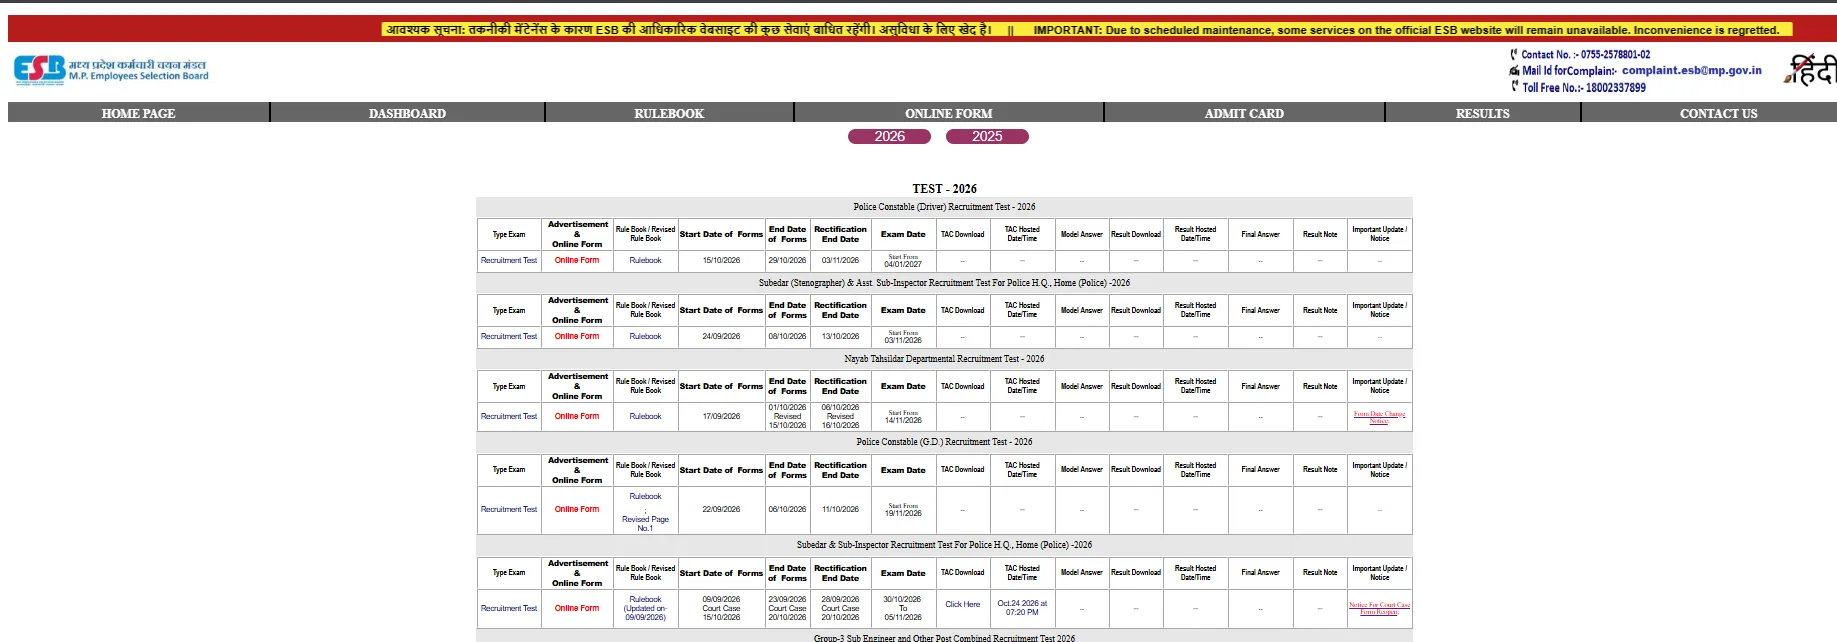Select start date 24/09/2026 in Subedar (Stenographer) row
Image resolution: width=1837 pixels, height=642 pixels.
[x=721, y=336]
